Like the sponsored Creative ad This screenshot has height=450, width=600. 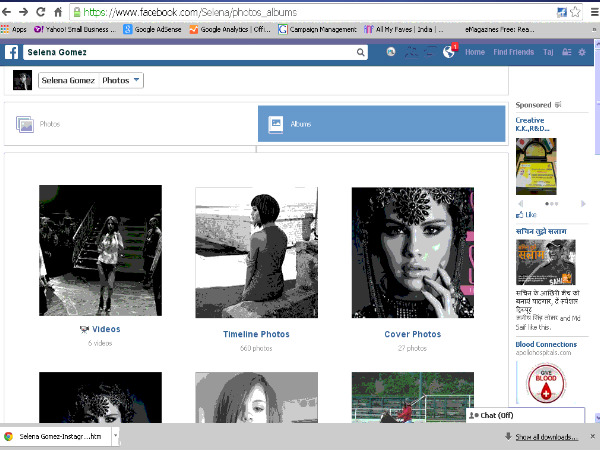[x=526, y=214]
